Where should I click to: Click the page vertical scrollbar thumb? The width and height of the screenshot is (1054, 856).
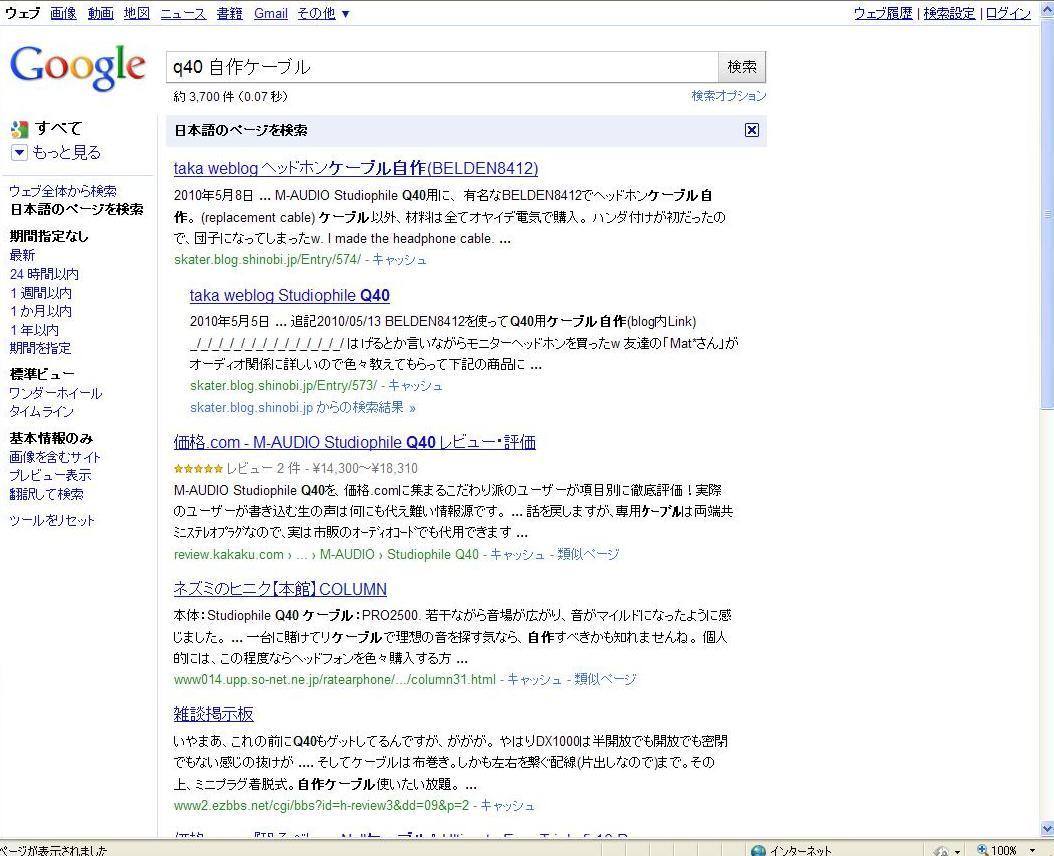pyautogui.click(x=1047, y=215)
